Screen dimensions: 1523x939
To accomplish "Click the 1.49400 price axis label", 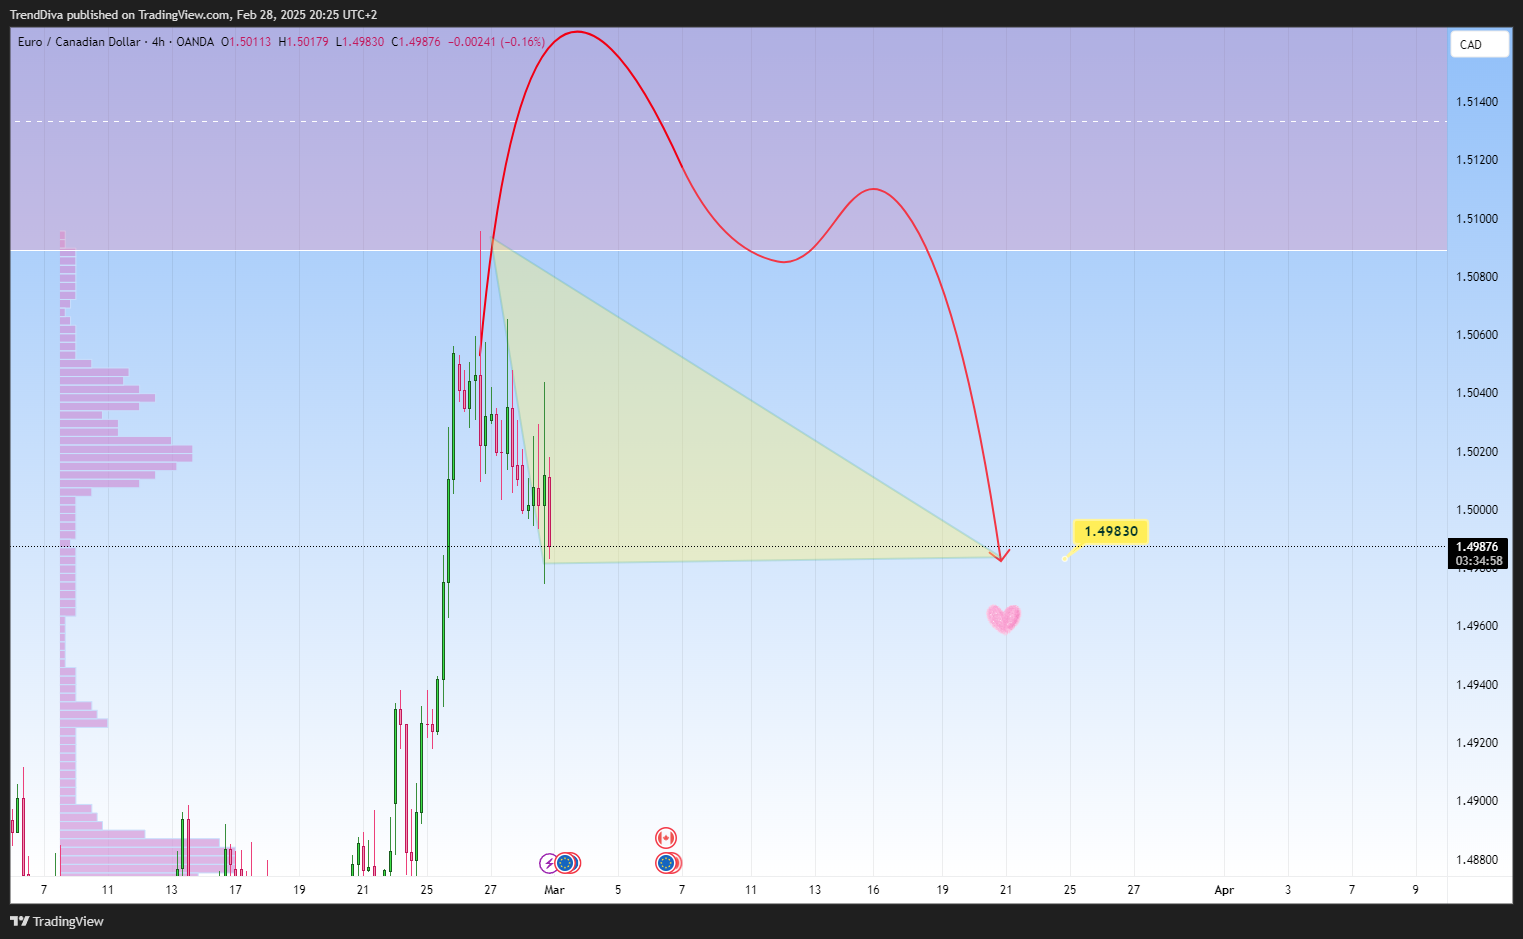I will pos(1477,685).
